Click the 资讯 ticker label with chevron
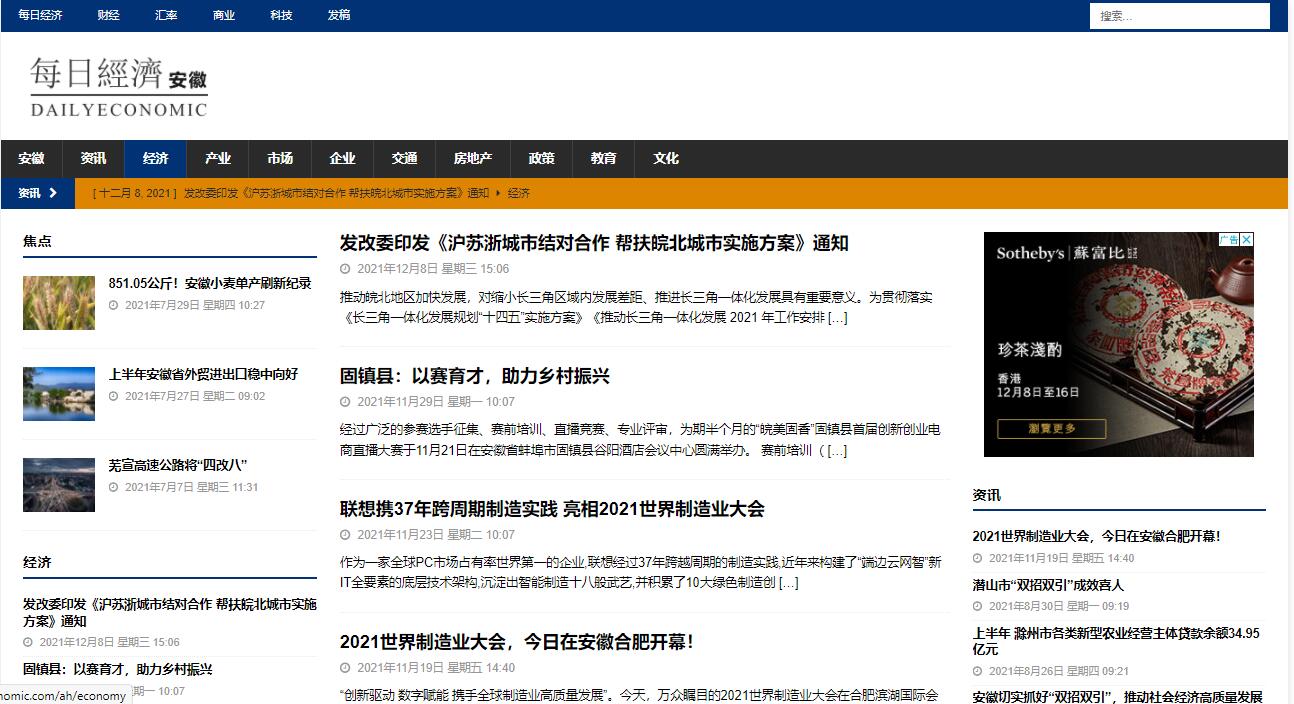Image resolution: width=1294 pixels, height=704 pixels. (x=37, y=193)
